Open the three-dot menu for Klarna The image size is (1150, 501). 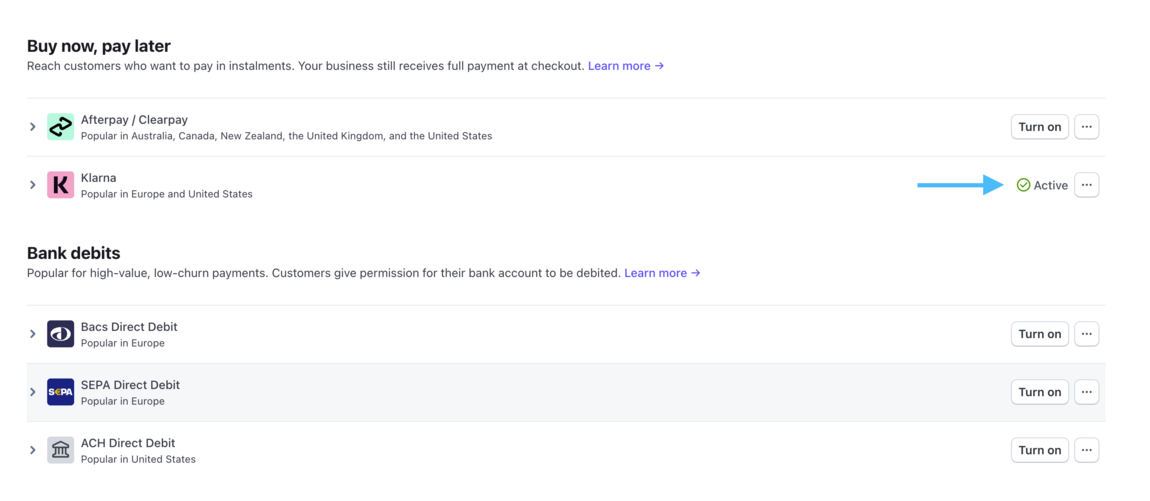click(x=1086, y=185)
